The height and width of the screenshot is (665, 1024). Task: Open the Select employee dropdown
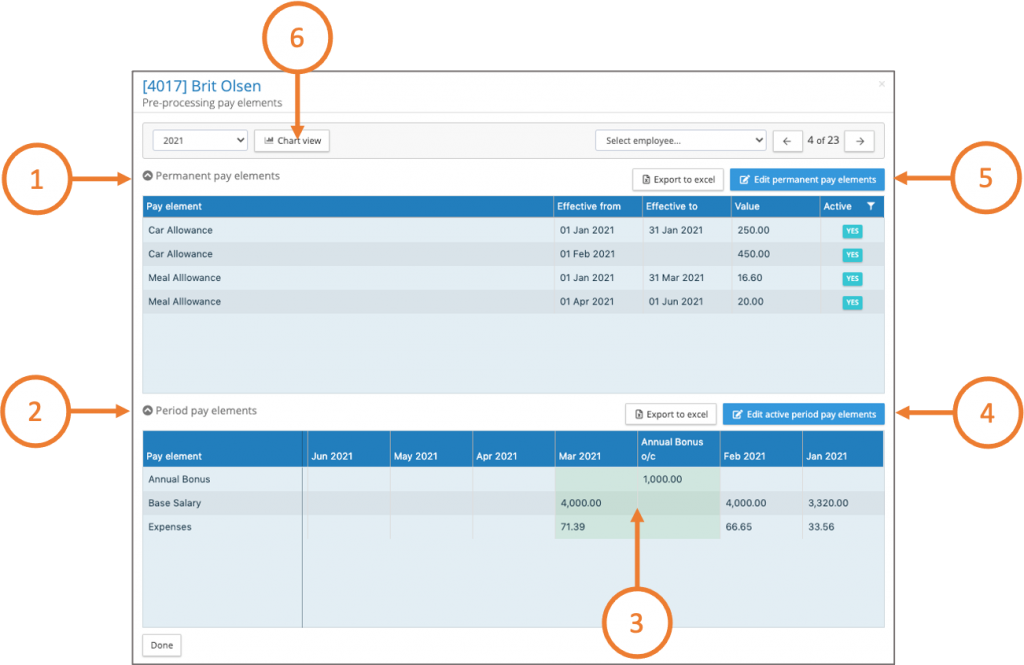pos(680,141)
